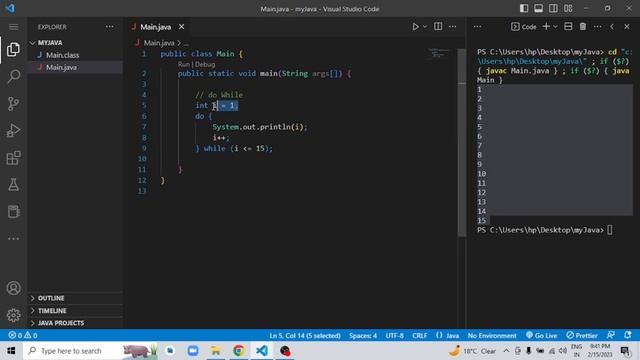Open Windows Start menu

click(11, 351)
